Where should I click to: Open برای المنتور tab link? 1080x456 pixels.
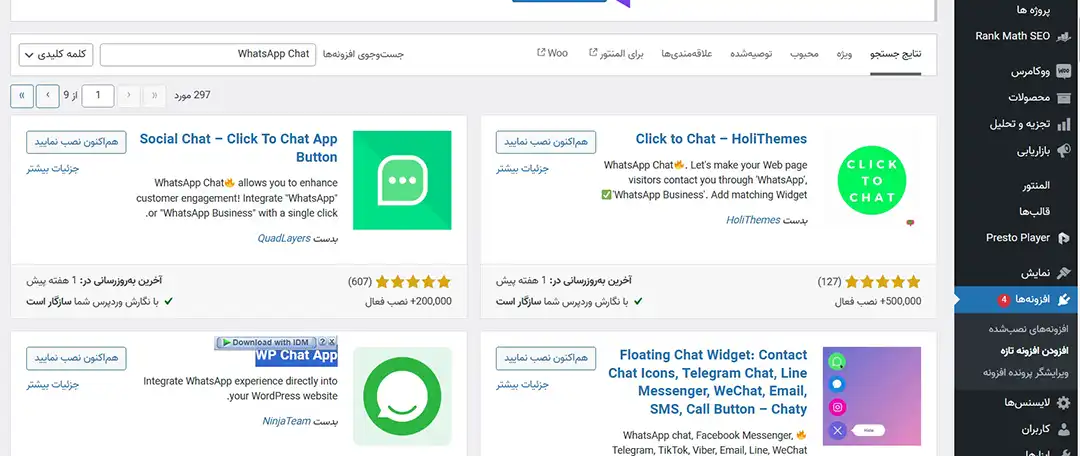click(616, 54)
